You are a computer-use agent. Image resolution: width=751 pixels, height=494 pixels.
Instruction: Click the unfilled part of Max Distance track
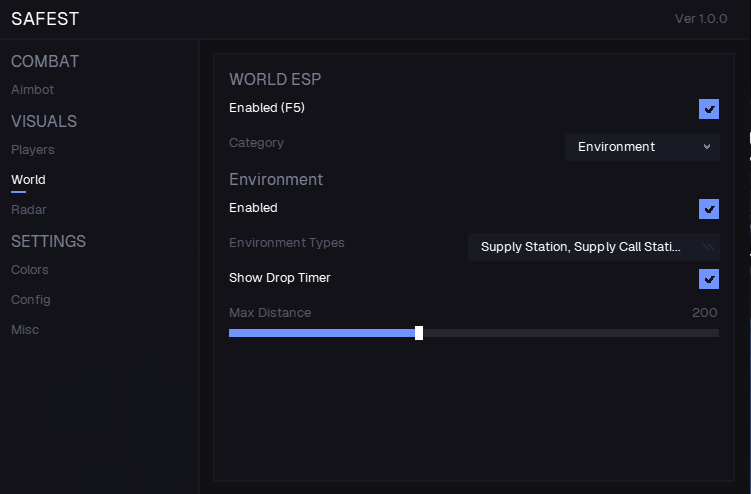click(x=570, y=333)
